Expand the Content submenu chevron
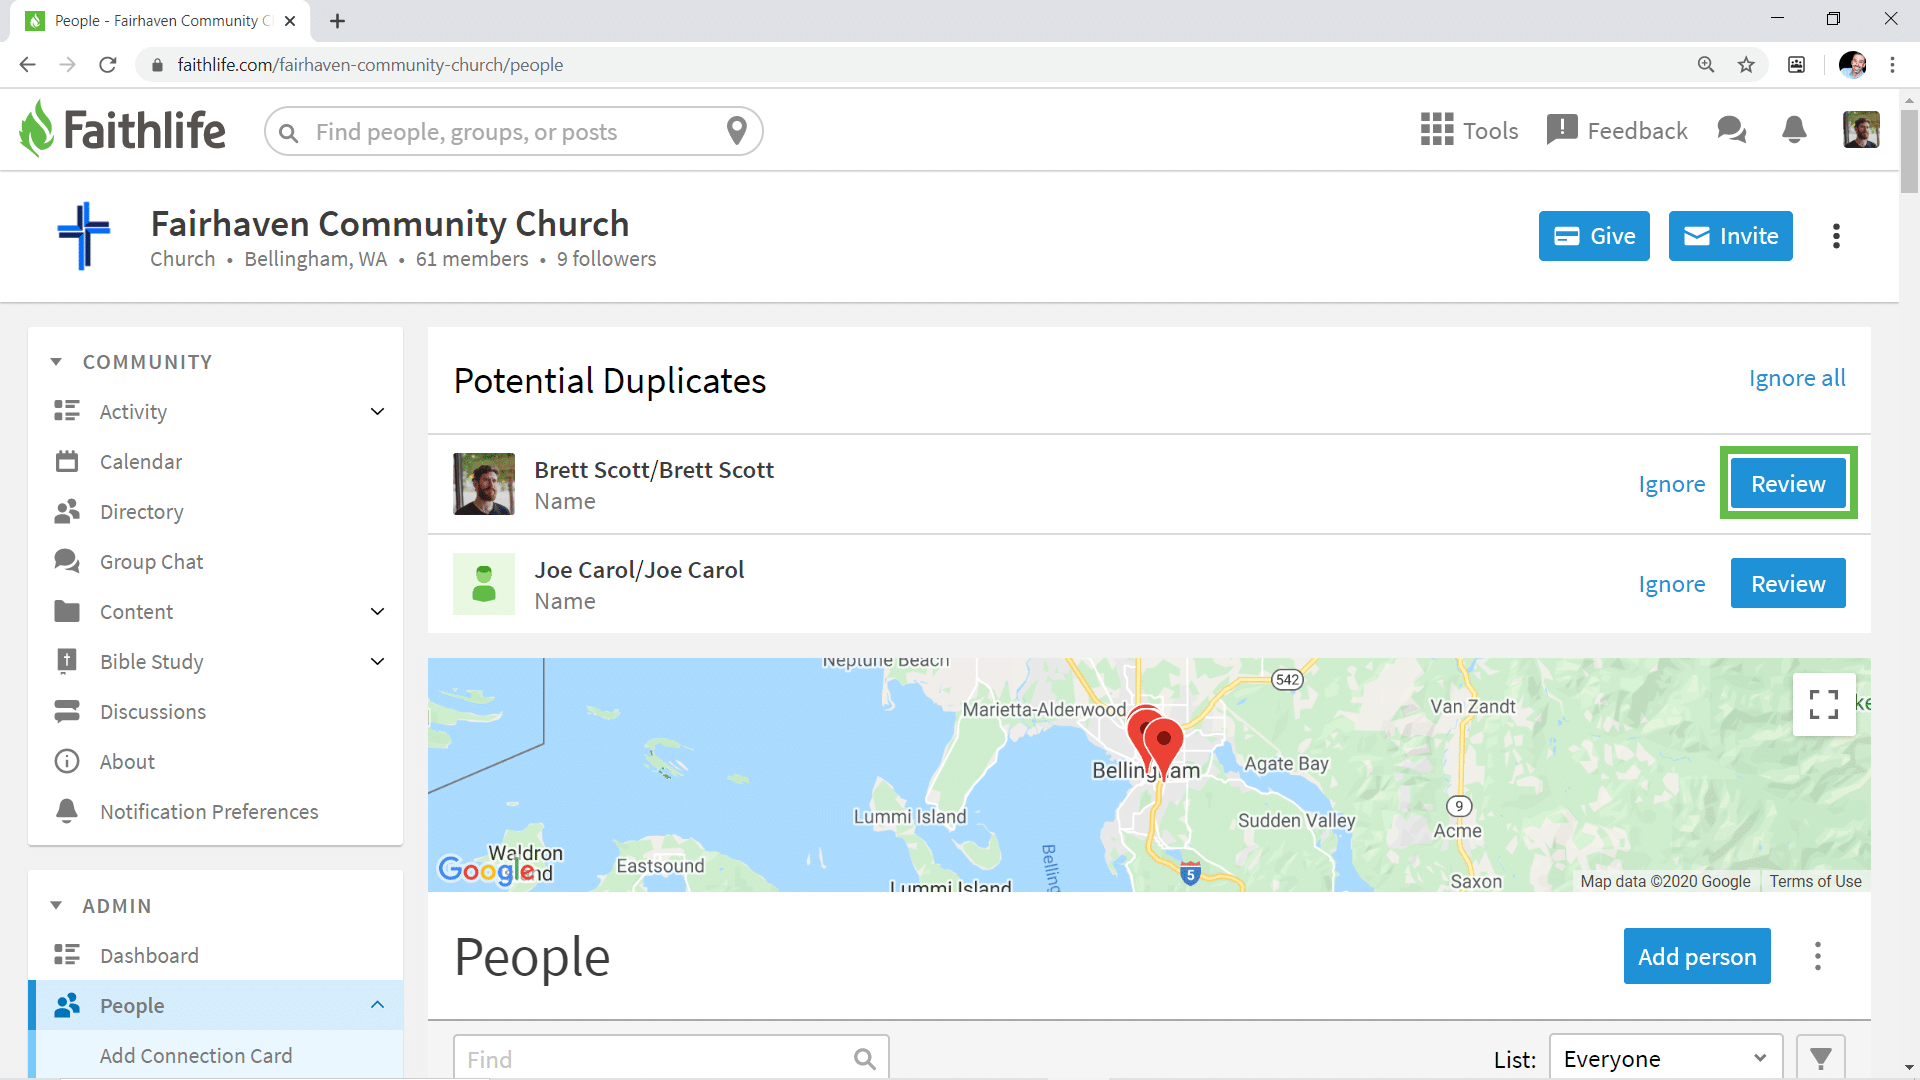Viewport: 1920px width, 1080px height. click(377, 612)
